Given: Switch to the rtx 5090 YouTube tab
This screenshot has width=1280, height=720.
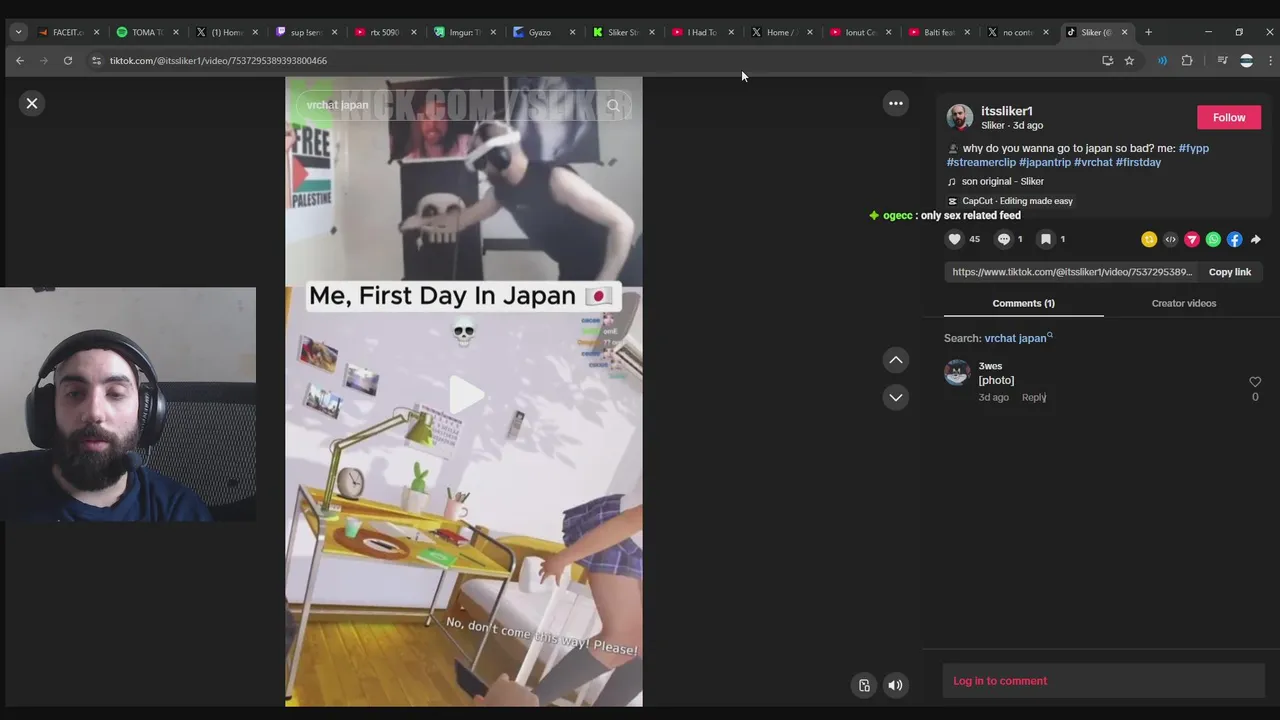Looking at the screenshot, I should [384, 32].
